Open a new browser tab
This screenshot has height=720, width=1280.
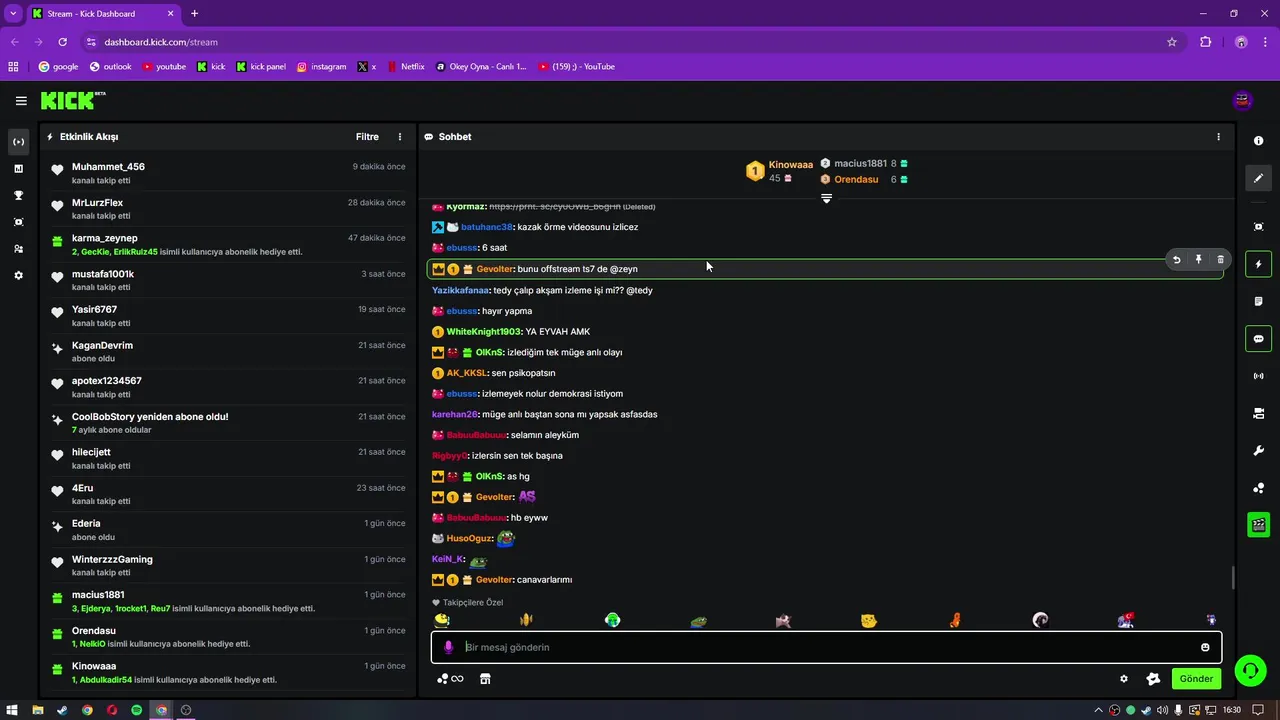(x=194, y=14)
